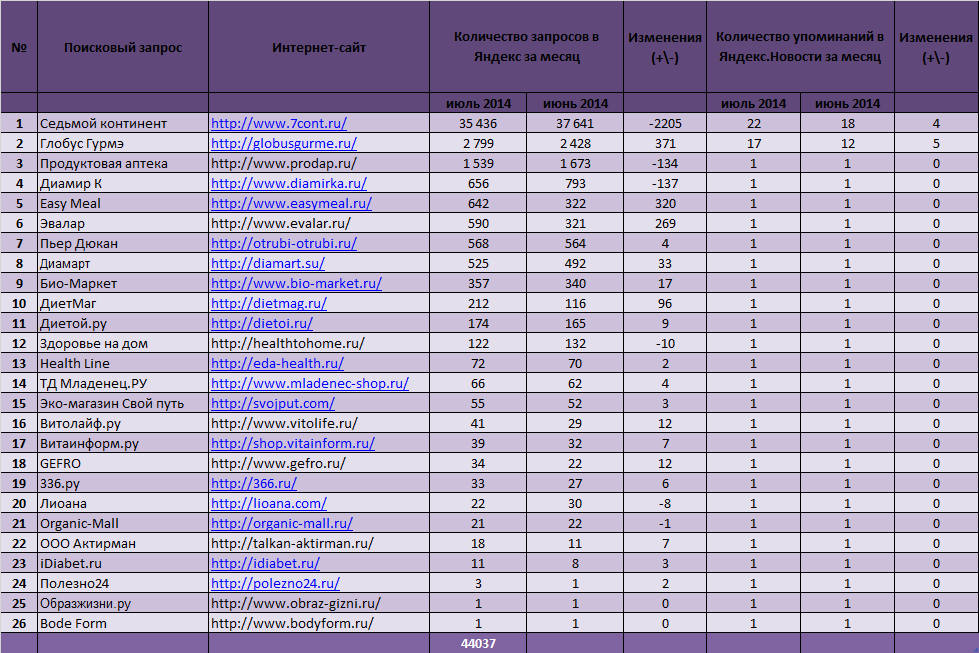Click the news count 17
This screenshot has width=979, height=653.
tap(754, 144)
